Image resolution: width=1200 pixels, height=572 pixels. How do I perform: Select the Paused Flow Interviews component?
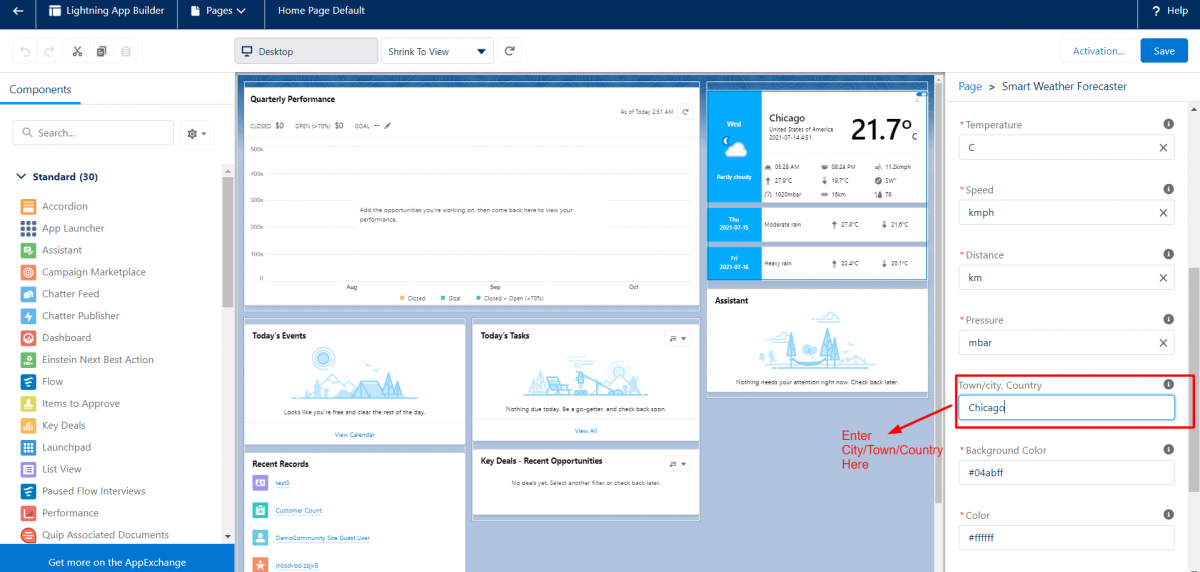pos(83,491)
